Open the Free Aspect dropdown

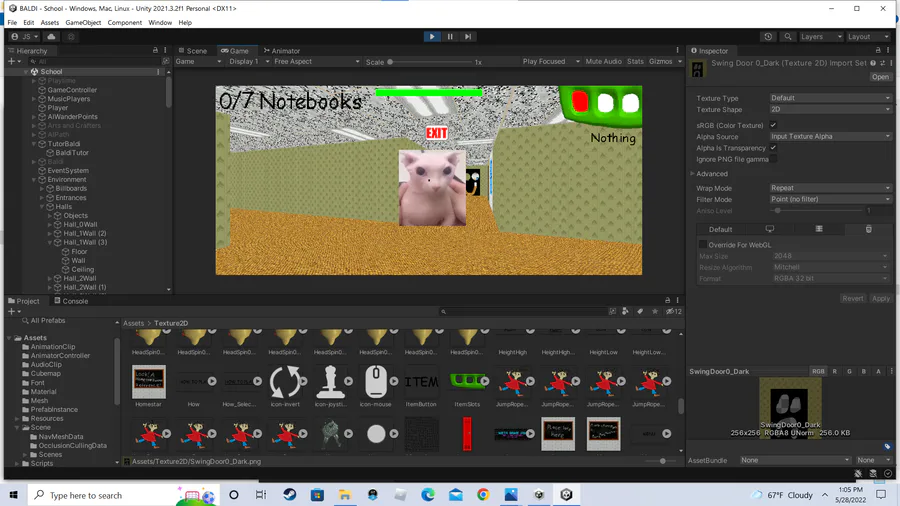click(316, 61)
